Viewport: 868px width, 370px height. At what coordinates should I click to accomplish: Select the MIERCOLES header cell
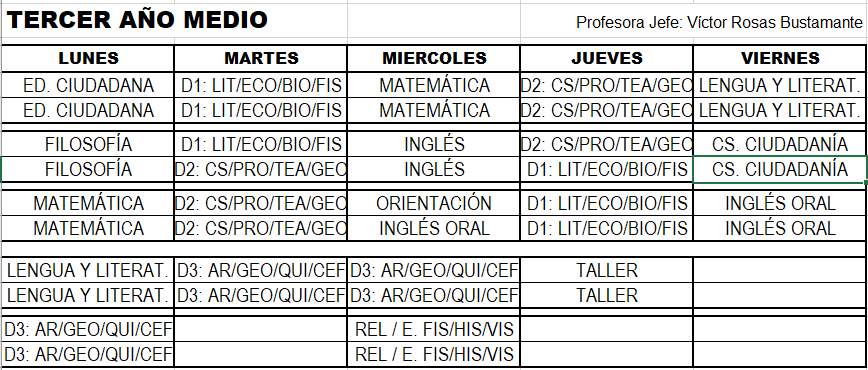click(x=433, y=58)
